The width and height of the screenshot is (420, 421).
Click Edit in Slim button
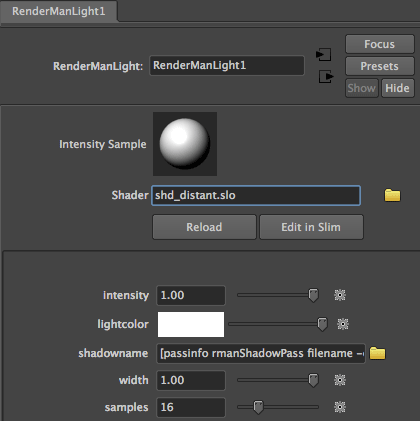(311, 227)
